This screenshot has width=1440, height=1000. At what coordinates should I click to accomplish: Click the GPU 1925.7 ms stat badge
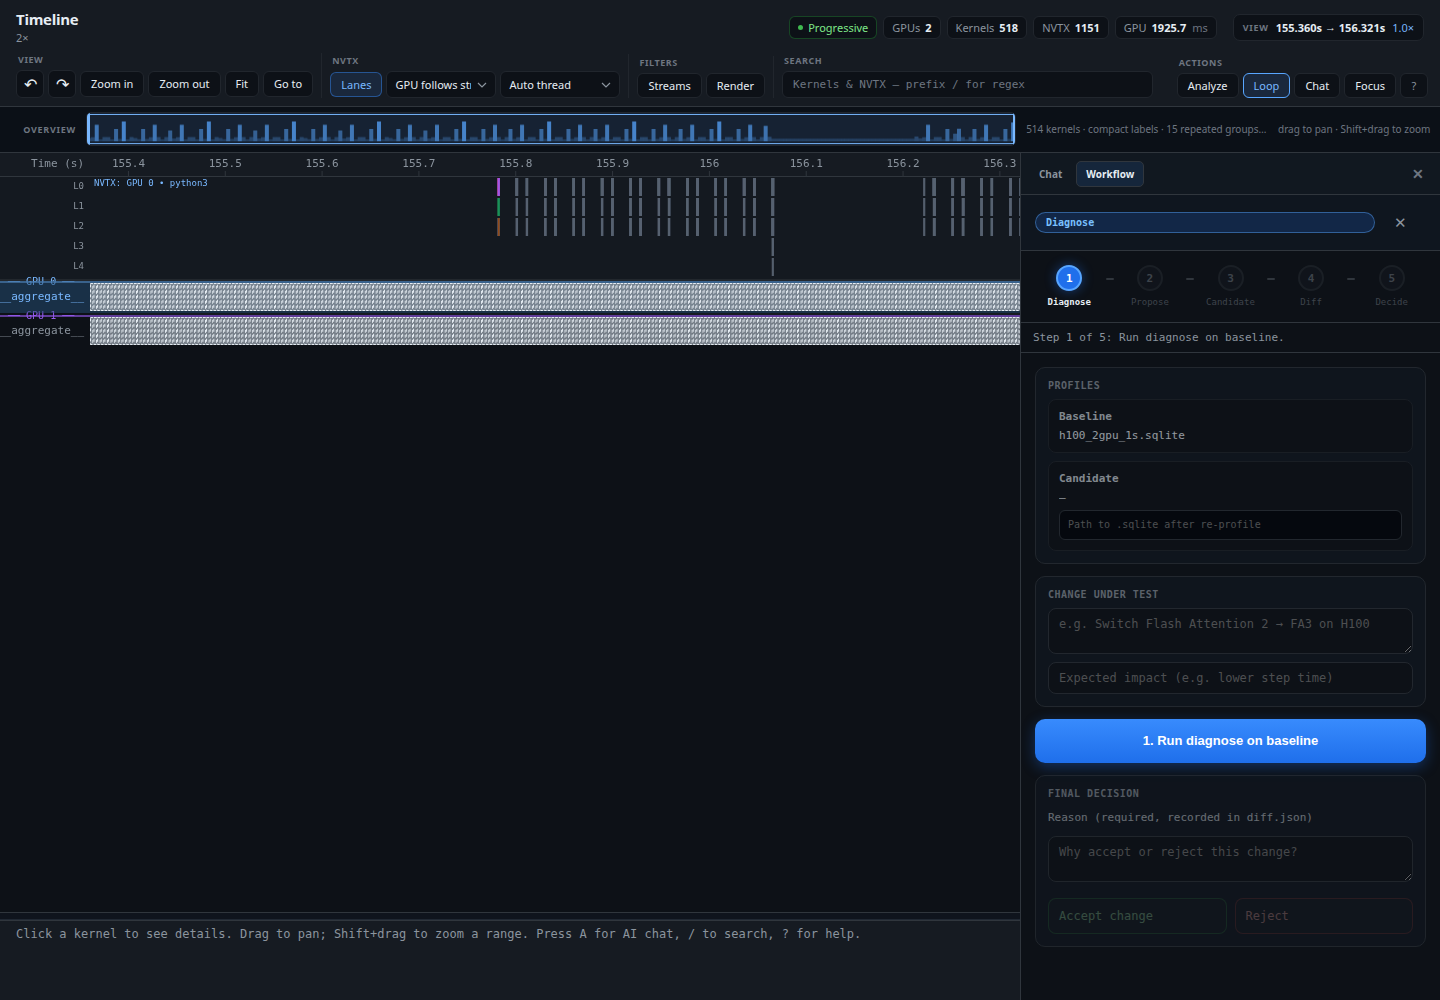(x=1166, y=28)
